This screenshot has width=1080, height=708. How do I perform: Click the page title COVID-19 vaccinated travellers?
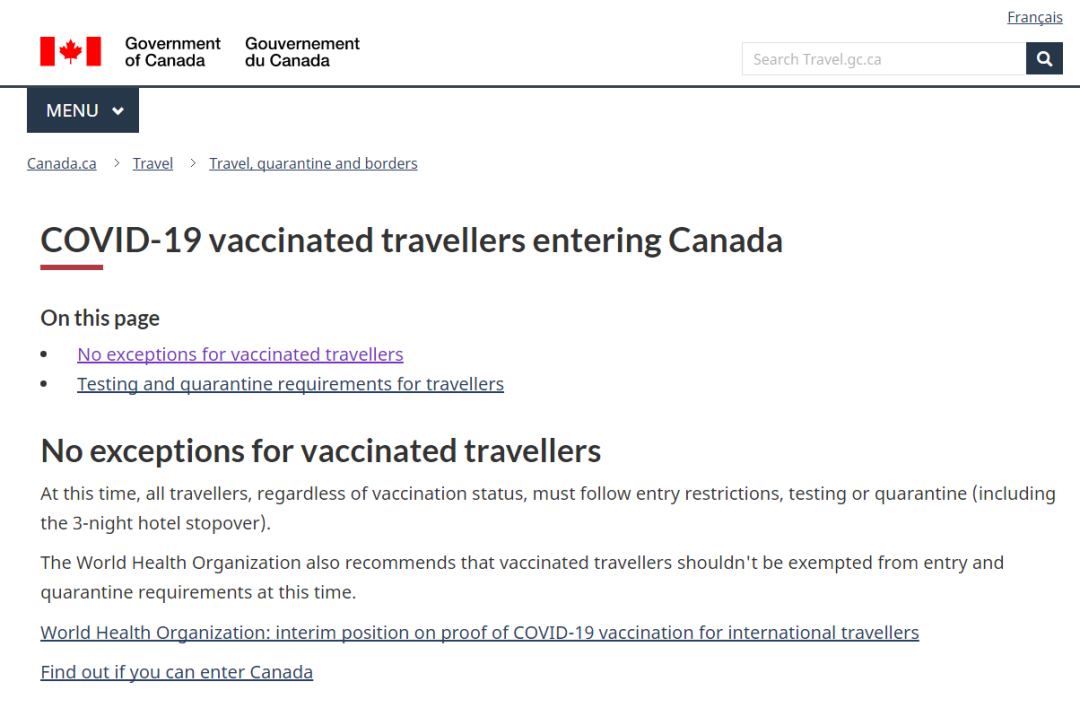(x=411, y=240)
